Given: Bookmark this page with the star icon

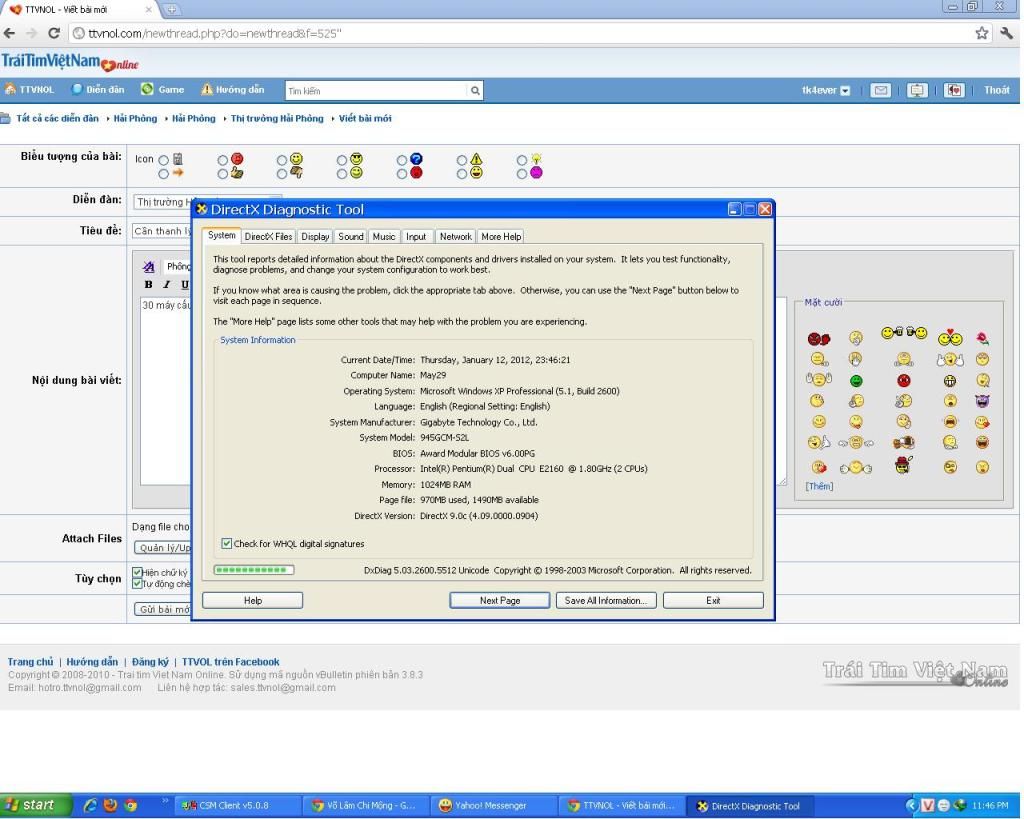Looking at the screenshot, I should [982, 33].
